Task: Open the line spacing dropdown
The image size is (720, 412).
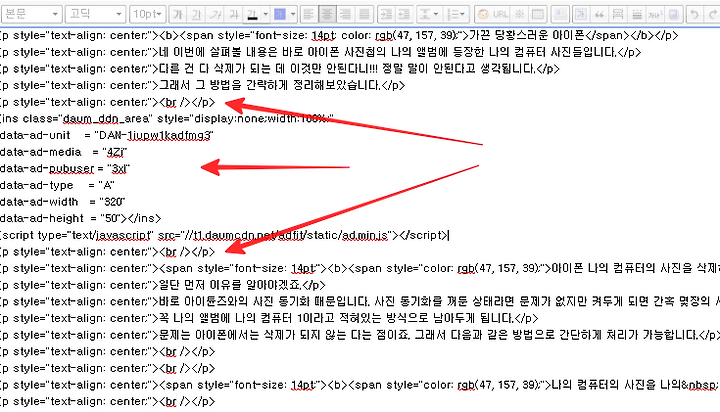Action: point(429,14)
